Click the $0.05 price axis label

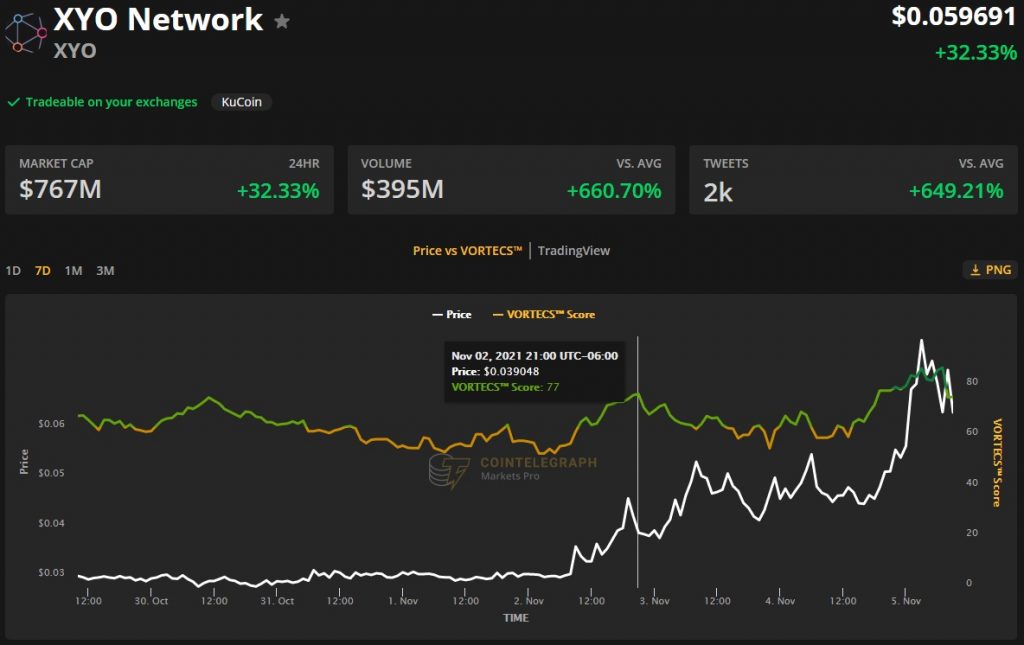click(52, 473)
